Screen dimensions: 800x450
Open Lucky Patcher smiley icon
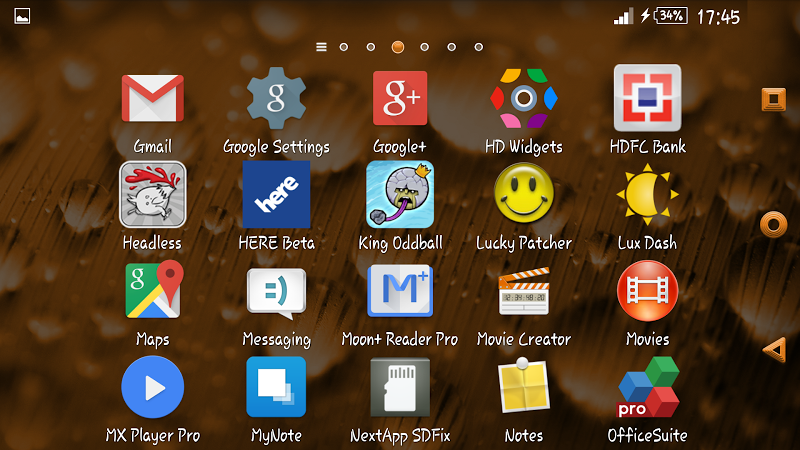(523, 193)
